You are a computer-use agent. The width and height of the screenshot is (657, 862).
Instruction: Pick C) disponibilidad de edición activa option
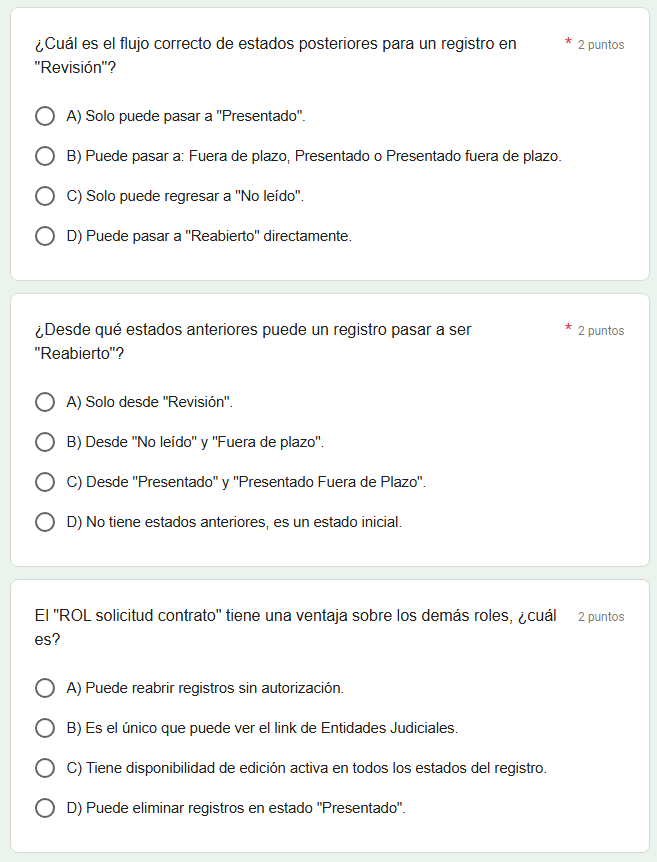click(x=45, y=768)
